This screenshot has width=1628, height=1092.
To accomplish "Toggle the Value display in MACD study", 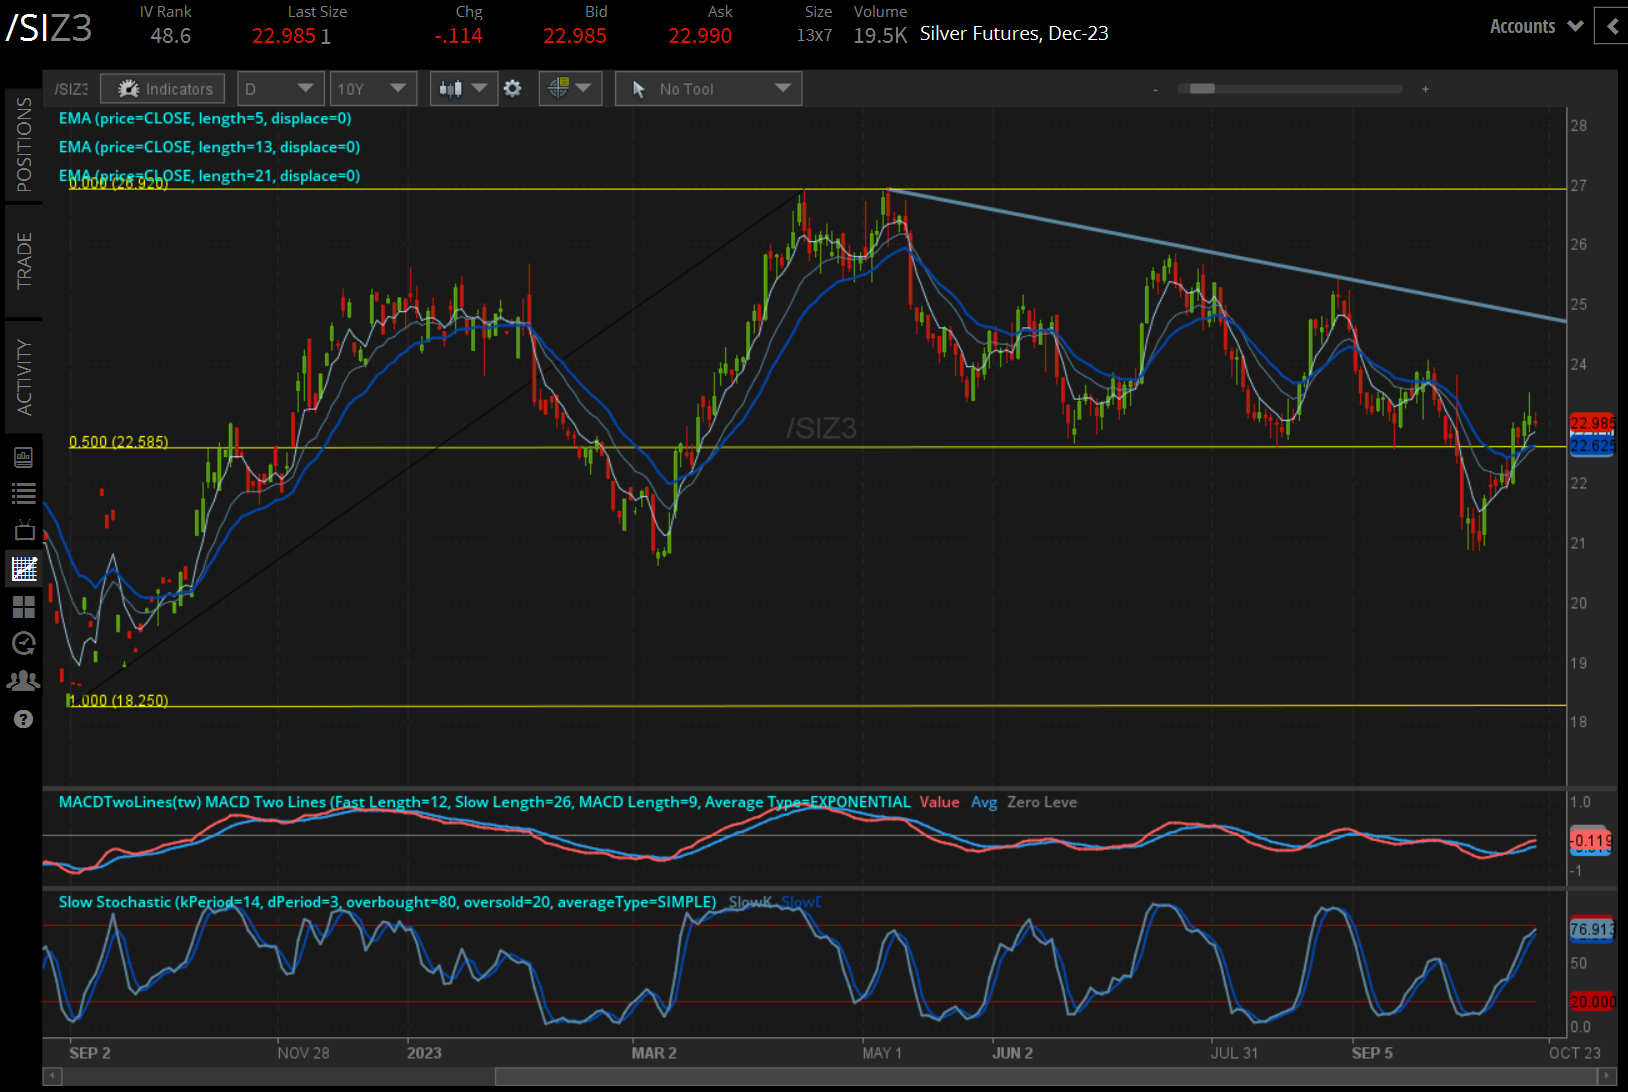I will click(x=938, y=802).
